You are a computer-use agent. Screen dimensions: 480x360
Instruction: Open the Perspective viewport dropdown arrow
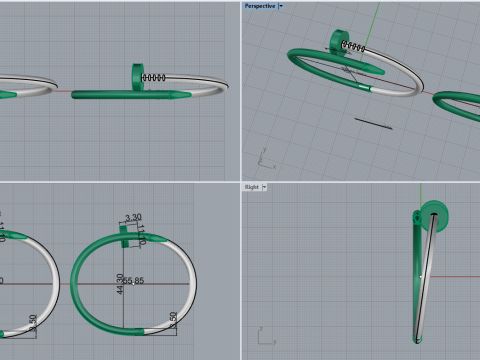coord(281,6)
